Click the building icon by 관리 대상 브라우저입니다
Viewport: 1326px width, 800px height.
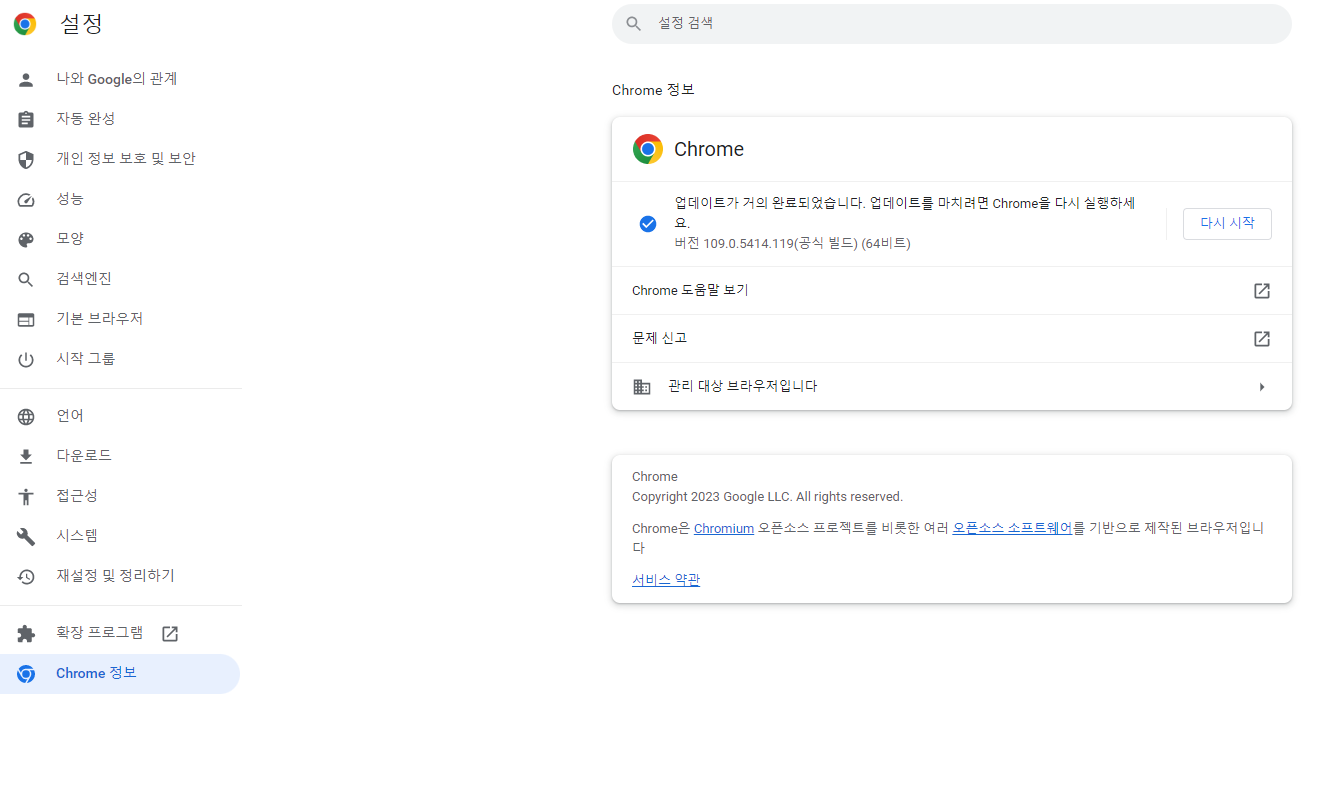click(x=642, y=387)
